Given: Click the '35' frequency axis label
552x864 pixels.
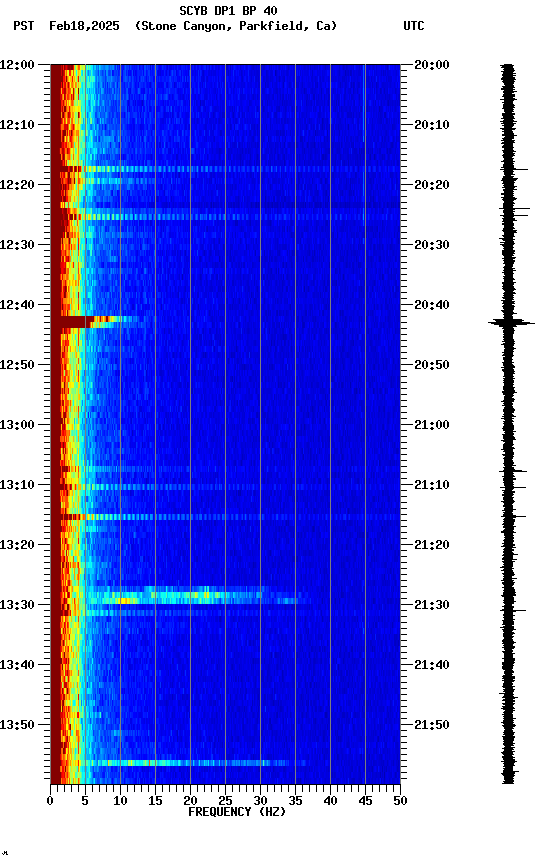Looking at the screenshot, I should click(295, 802).
